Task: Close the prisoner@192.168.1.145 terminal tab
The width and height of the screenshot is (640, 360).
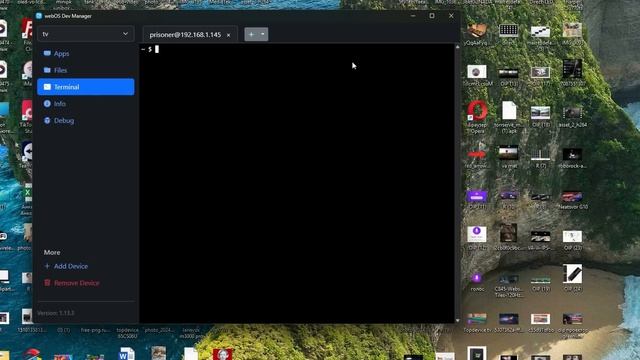Action: point(229,35)
